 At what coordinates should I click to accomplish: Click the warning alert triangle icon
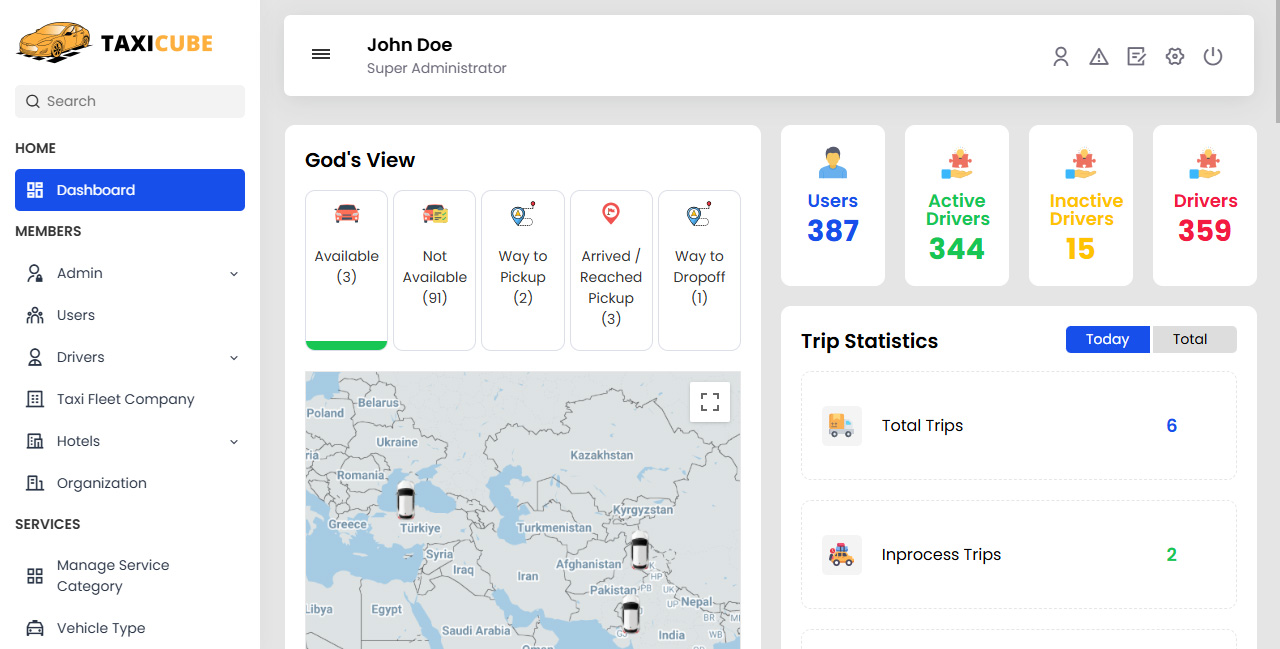(1099, 57)
